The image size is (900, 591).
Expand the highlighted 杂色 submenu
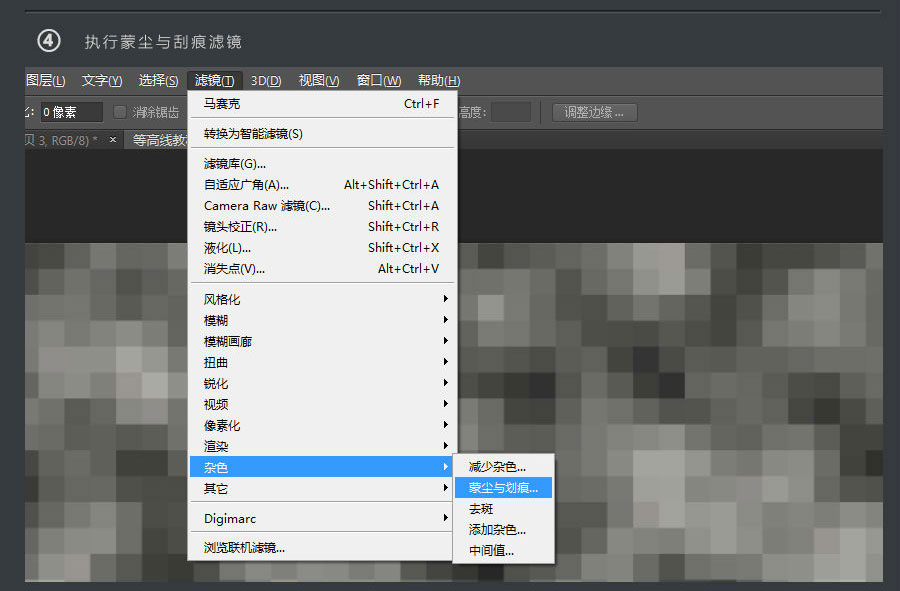pyautogui.click(x=321, y=467)
